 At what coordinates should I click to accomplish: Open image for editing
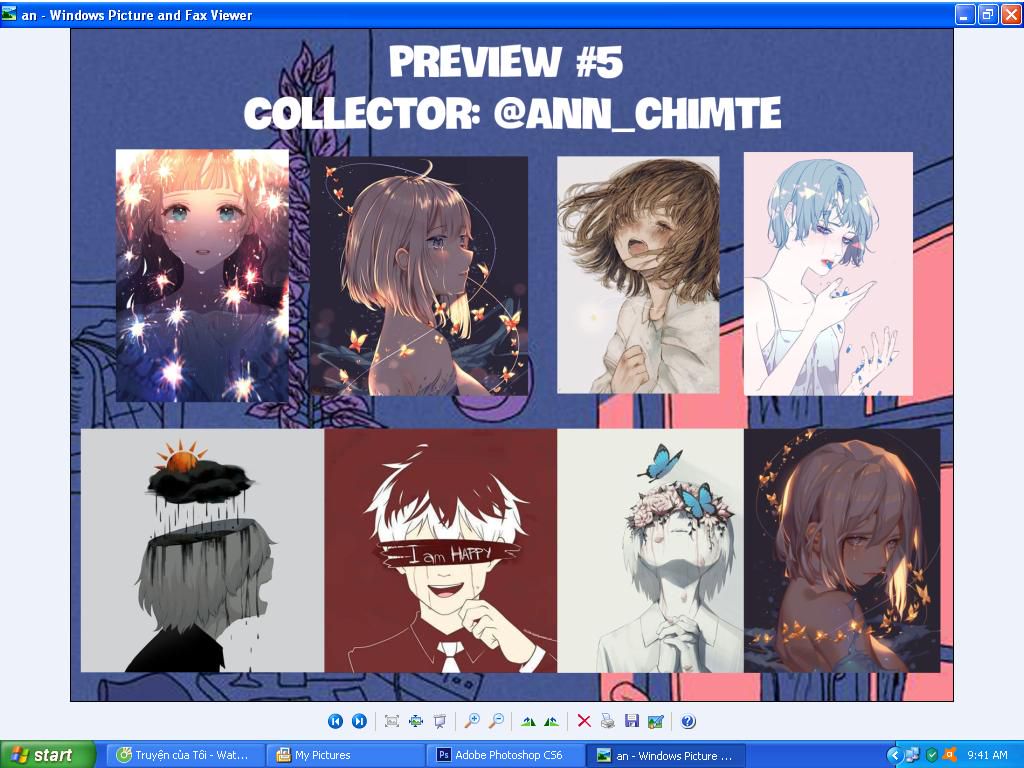tap(655, 721)
